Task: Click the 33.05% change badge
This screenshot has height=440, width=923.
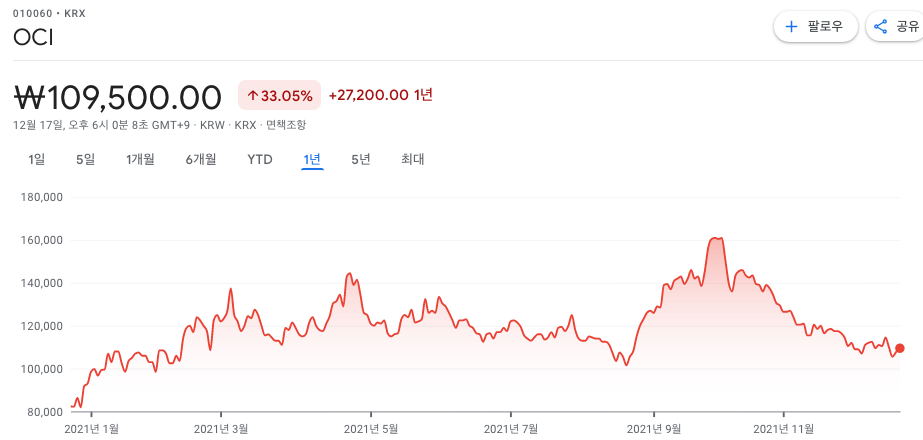Action: tap(280, 95)
